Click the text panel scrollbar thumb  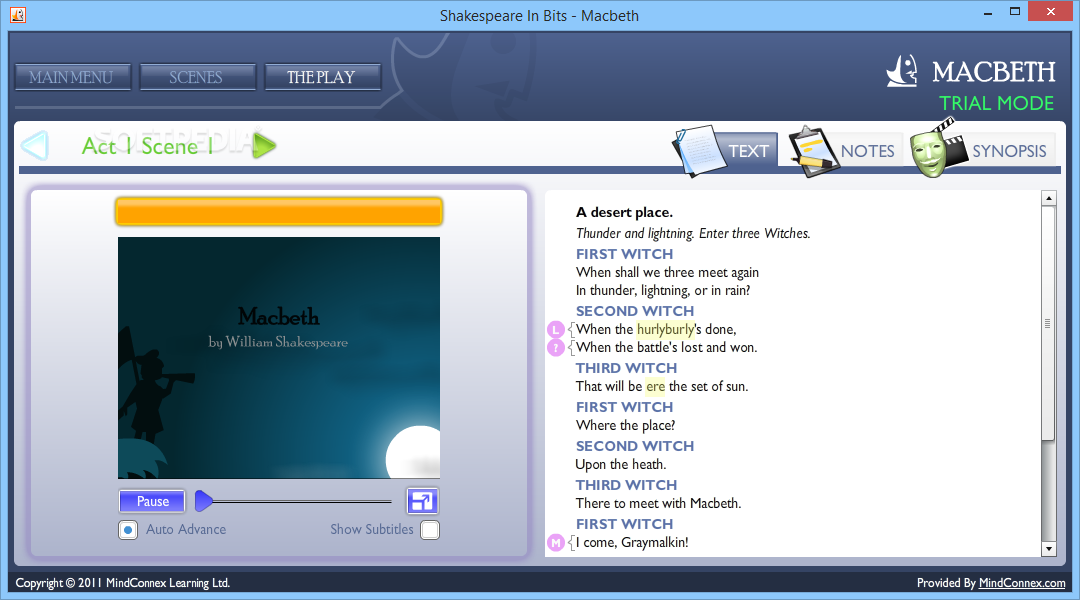[x=1048, y=322]
